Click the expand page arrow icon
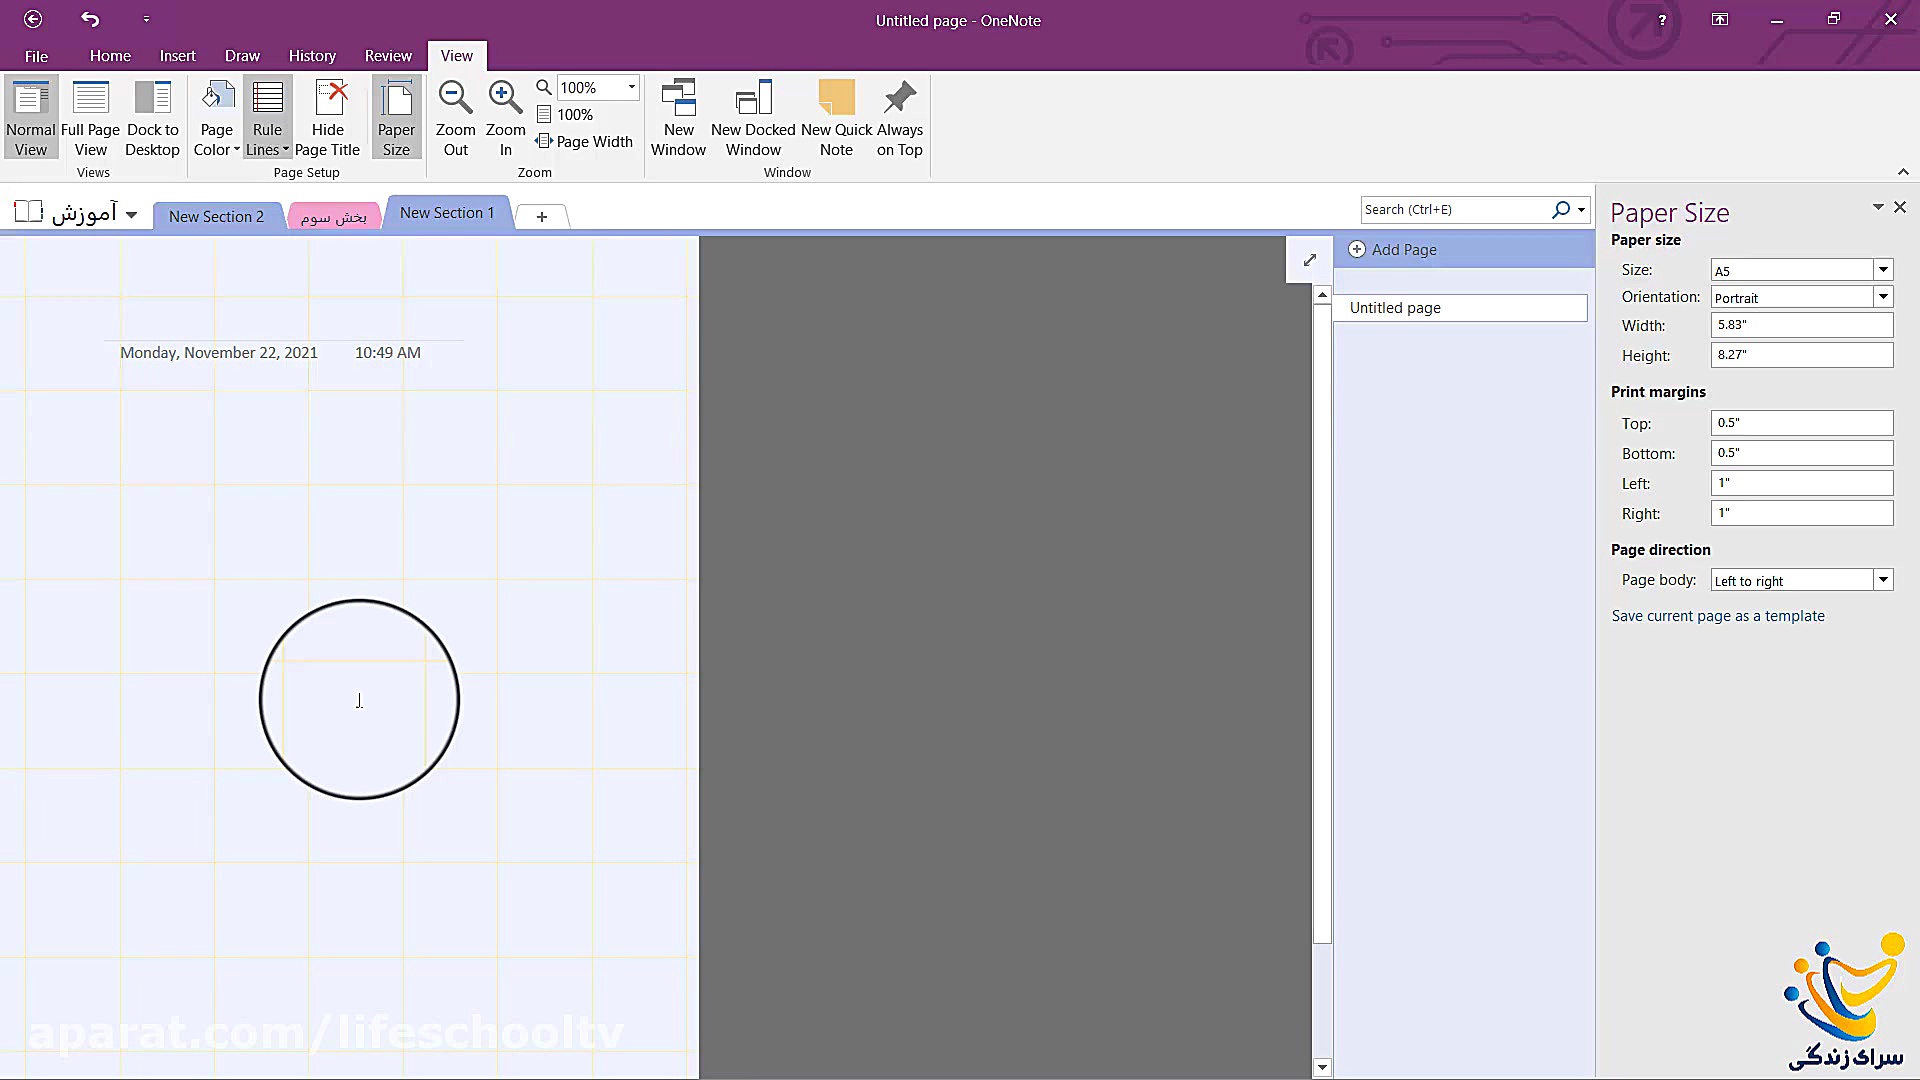The height and width of the screenshot is (1080, 1920). [1309, 260]
